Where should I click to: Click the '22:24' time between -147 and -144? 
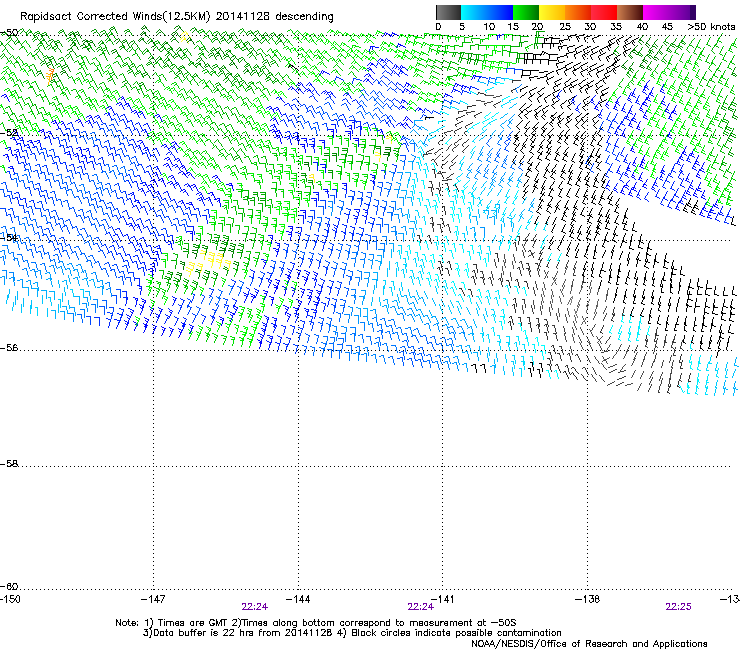tap(255, 607)
